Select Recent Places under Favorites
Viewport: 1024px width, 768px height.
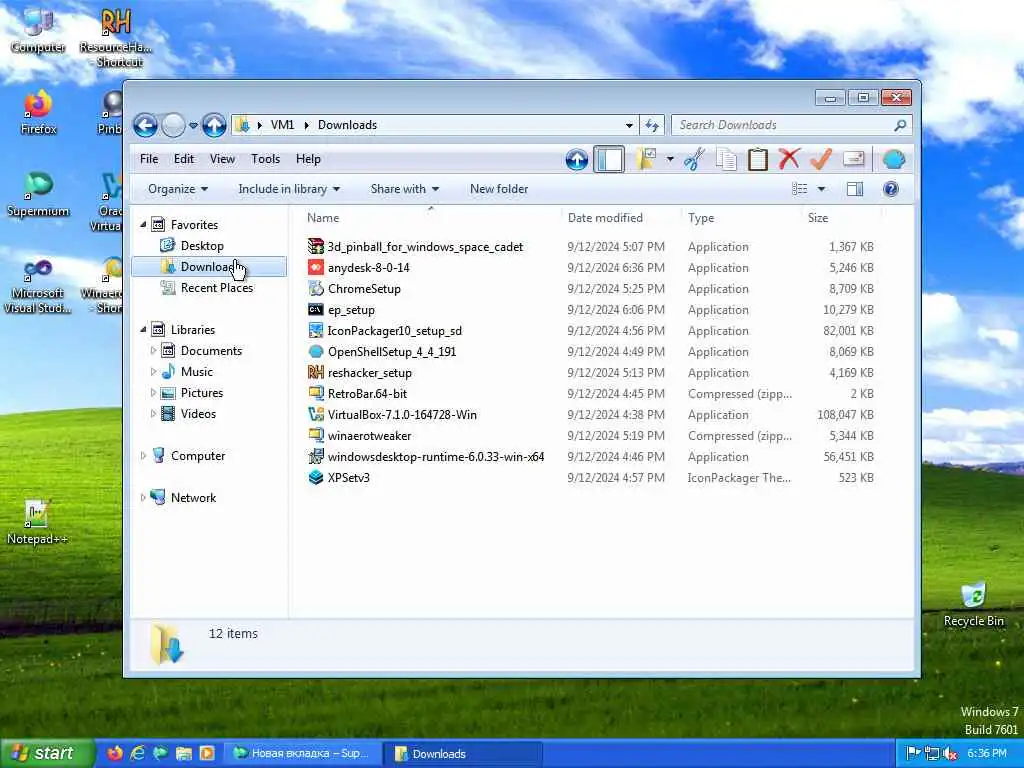click(x=217, y=288)
